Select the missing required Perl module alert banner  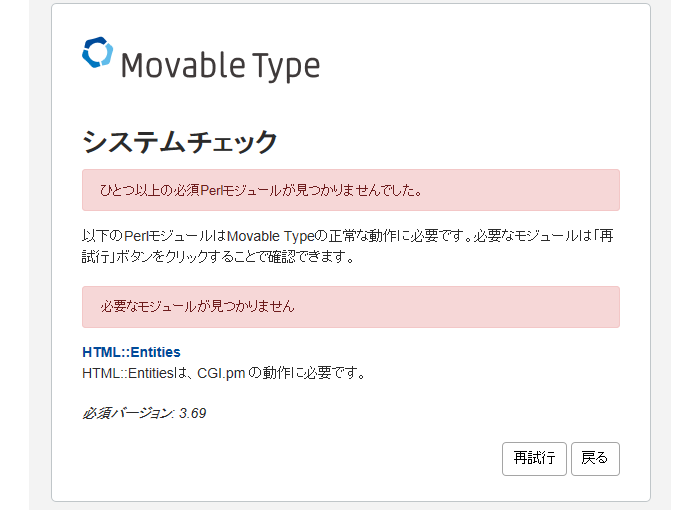(x=350, y=190)
